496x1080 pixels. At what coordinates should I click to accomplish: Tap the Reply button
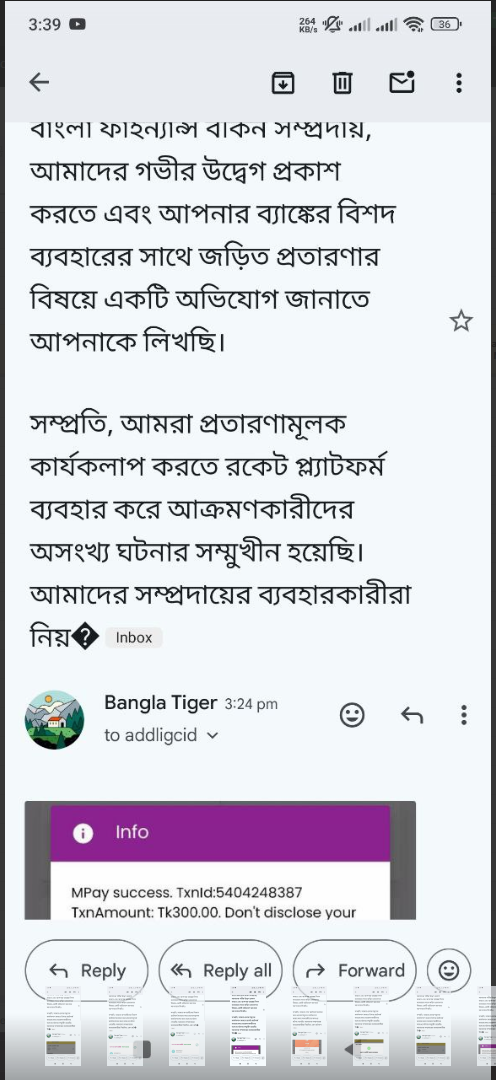coord(87,970)
